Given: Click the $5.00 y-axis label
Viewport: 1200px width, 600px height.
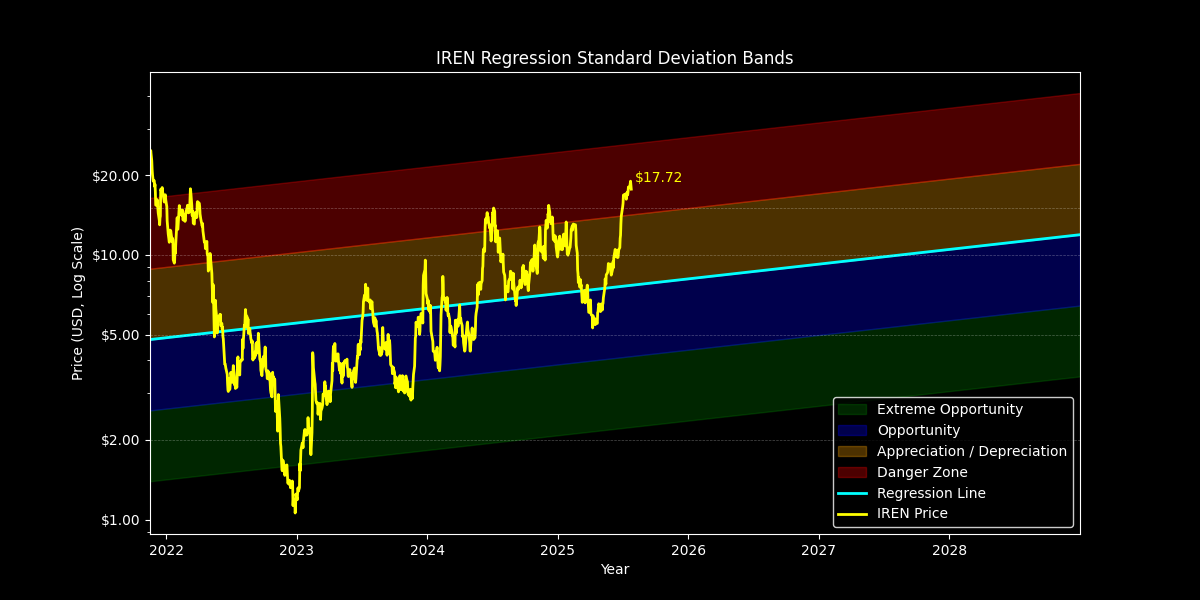Looking at the screenshot, I should coord(119,335).
